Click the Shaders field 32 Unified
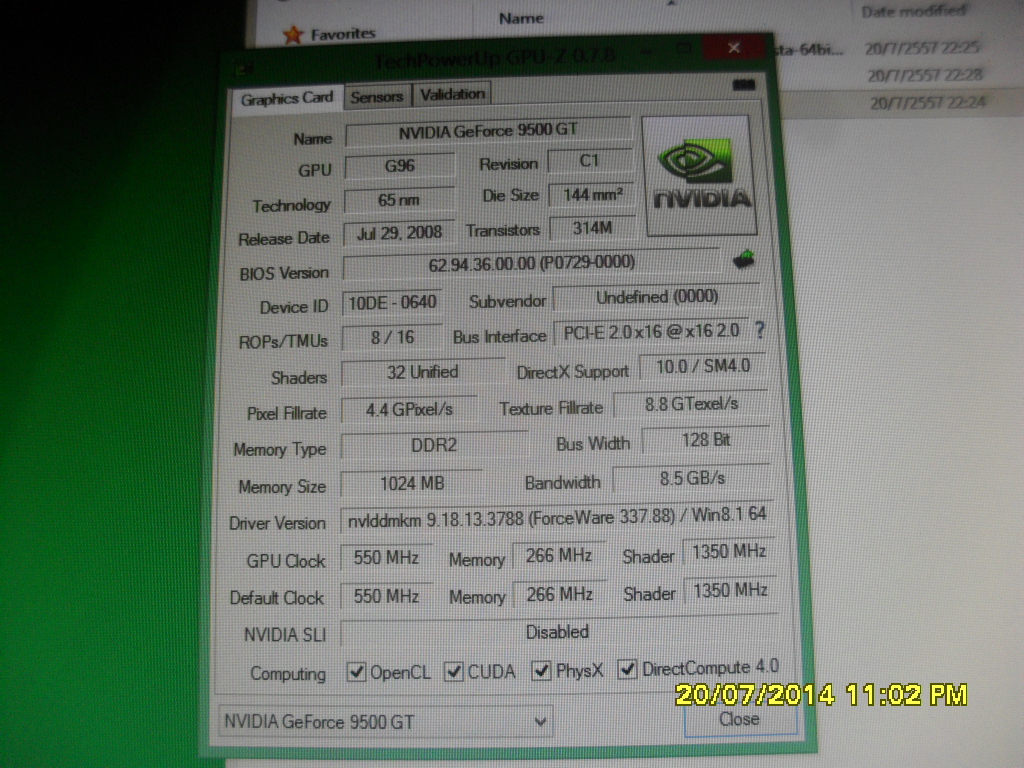1024x768 pixels. (x=423, y=372)
